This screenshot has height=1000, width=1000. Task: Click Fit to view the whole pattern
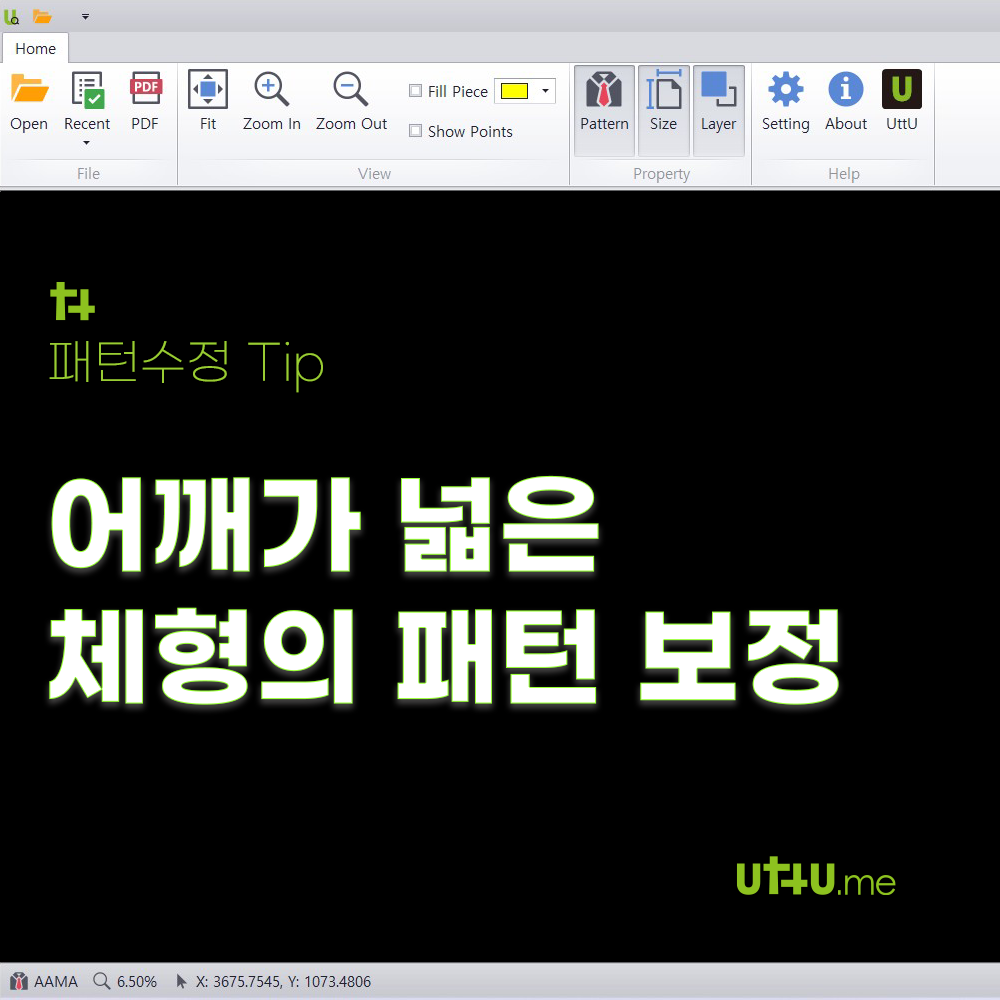click(207, 100)
